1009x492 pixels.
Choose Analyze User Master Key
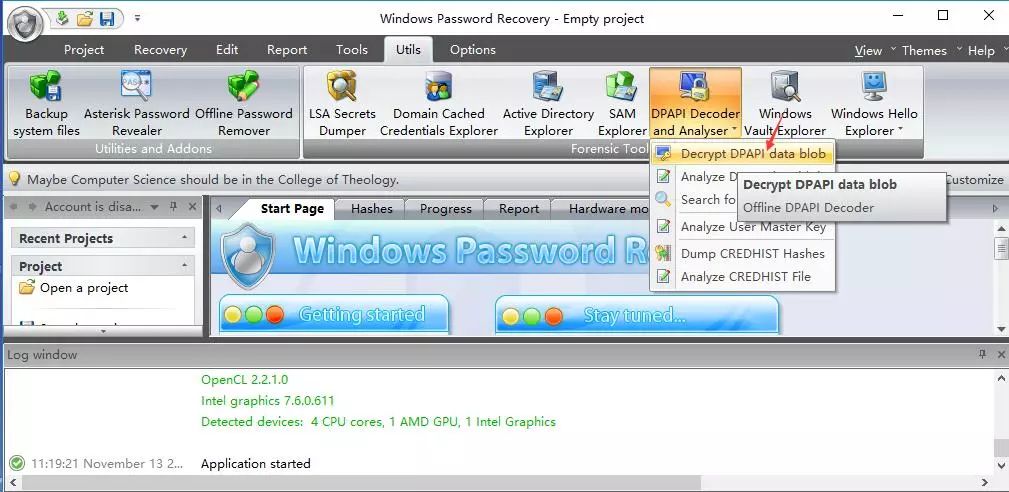click(x=743, y=226)
